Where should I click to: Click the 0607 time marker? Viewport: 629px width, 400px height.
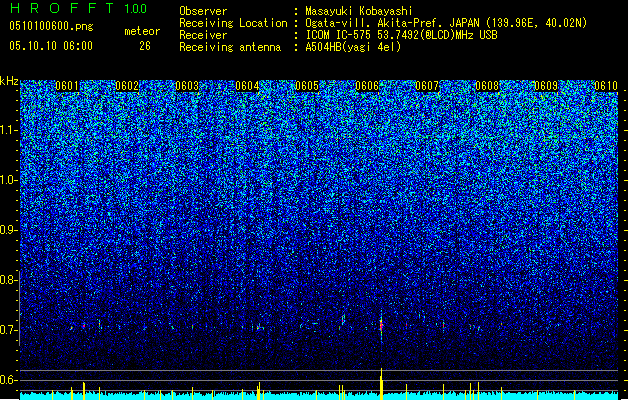(x=427, y=86)
